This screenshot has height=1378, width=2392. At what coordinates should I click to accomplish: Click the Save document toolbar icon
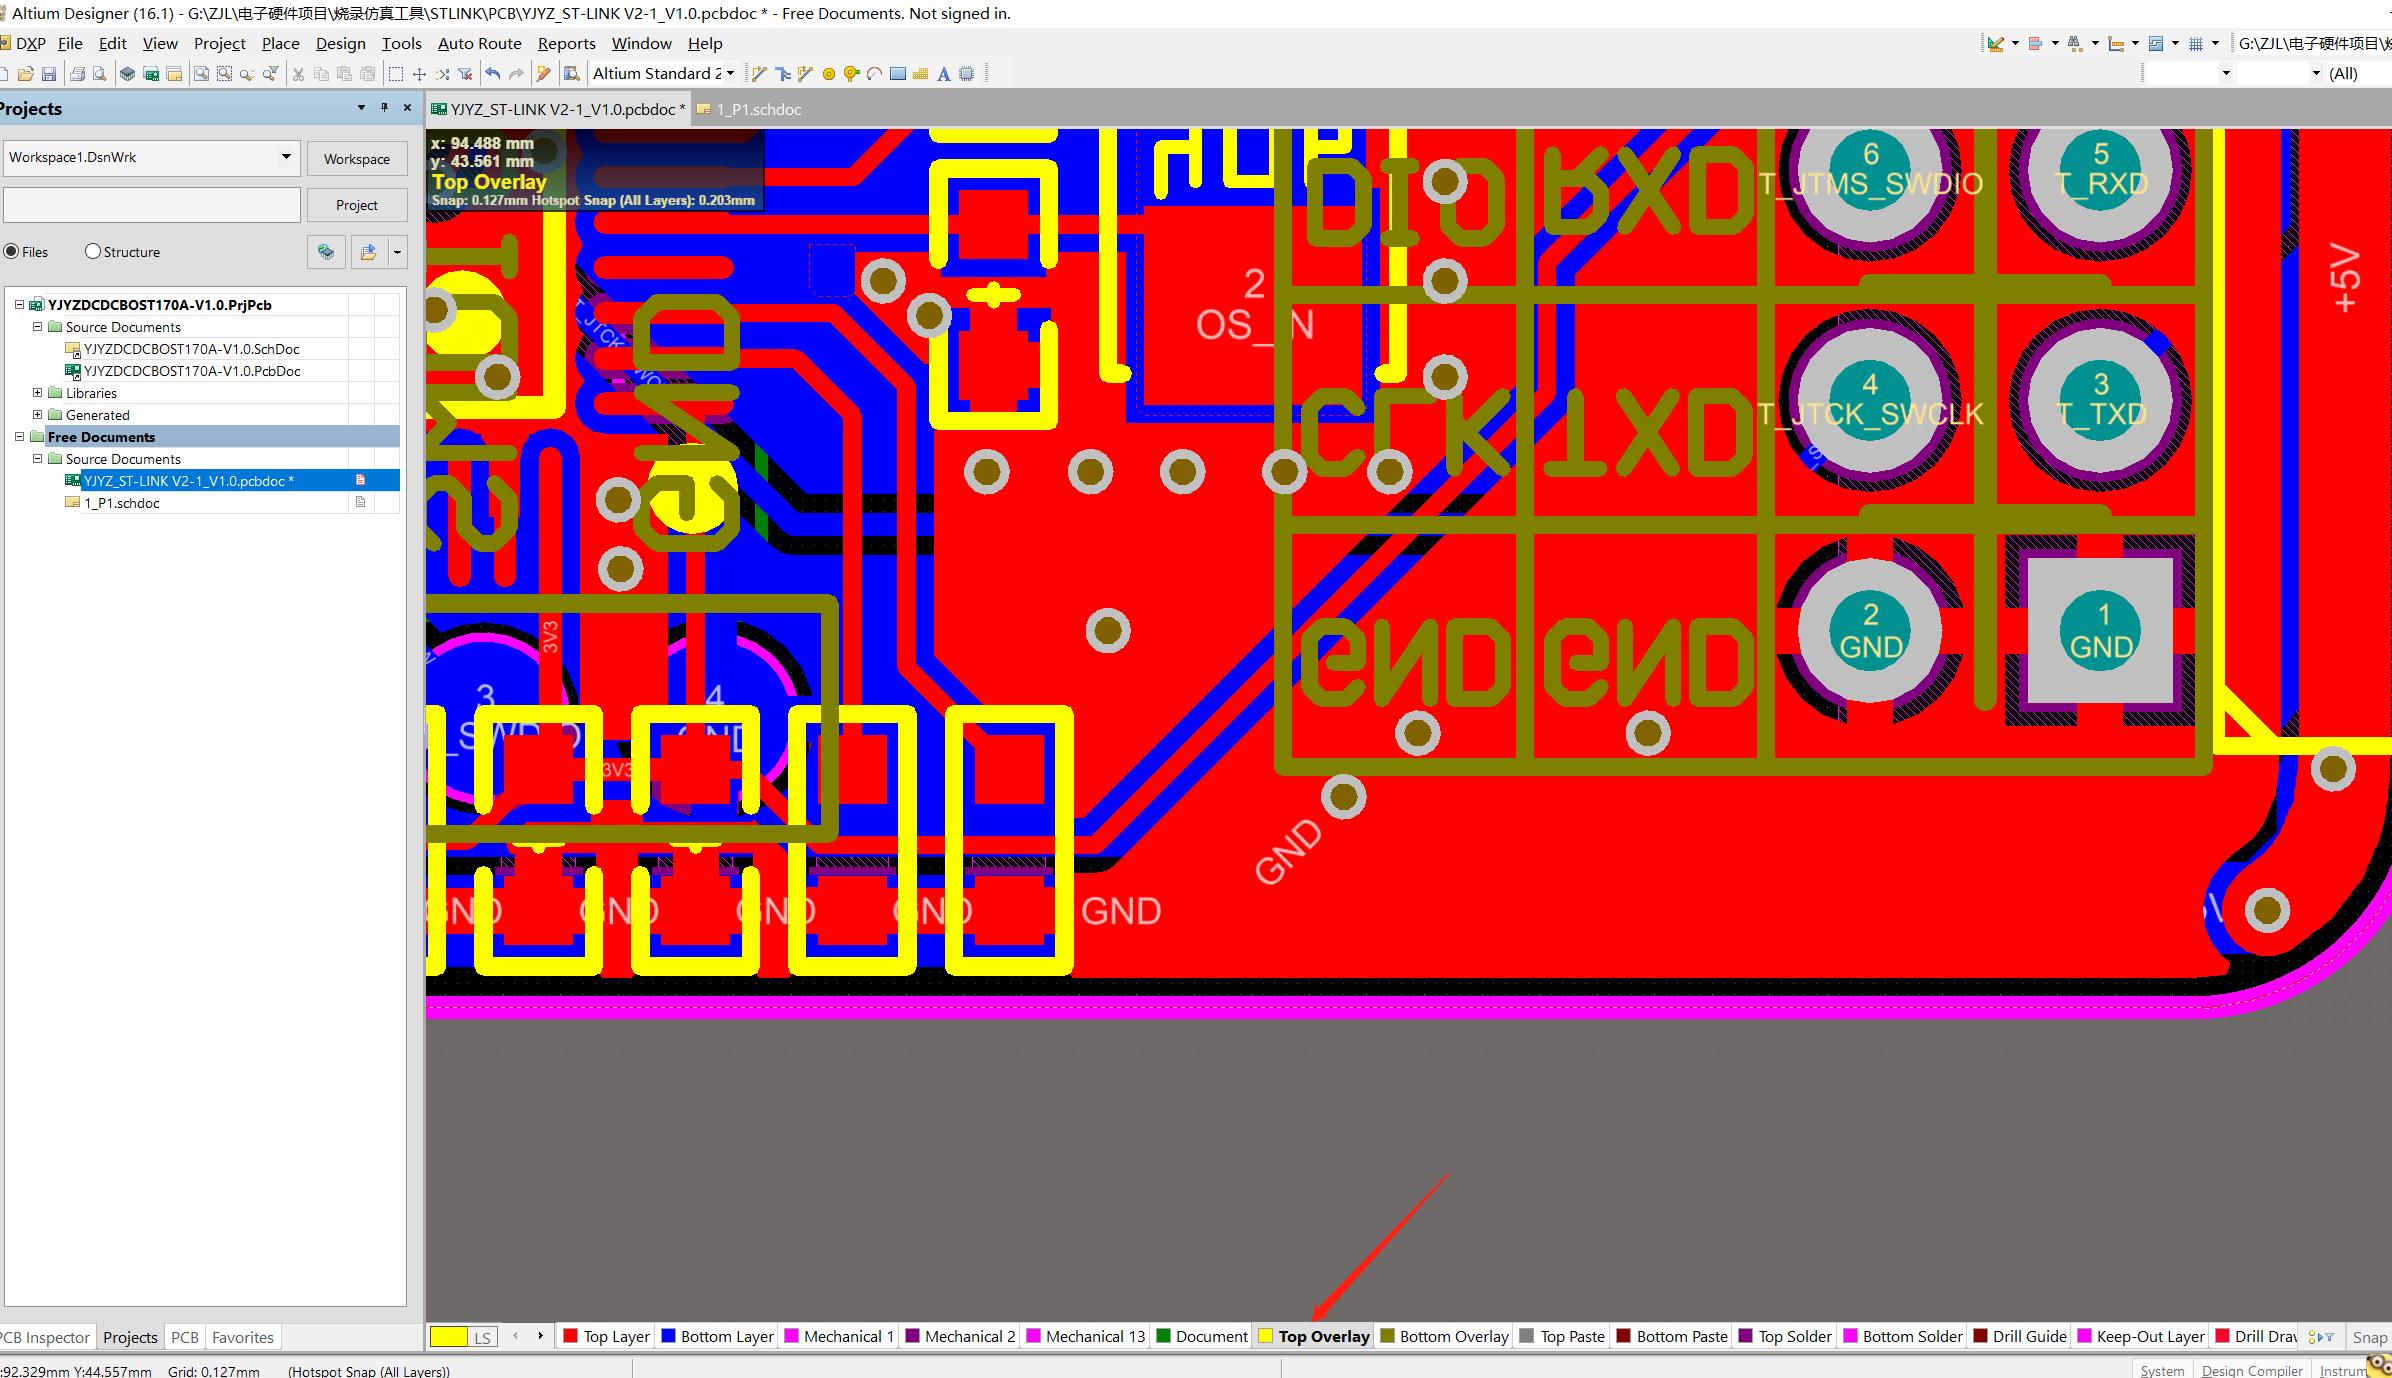[x=49, y=73]
